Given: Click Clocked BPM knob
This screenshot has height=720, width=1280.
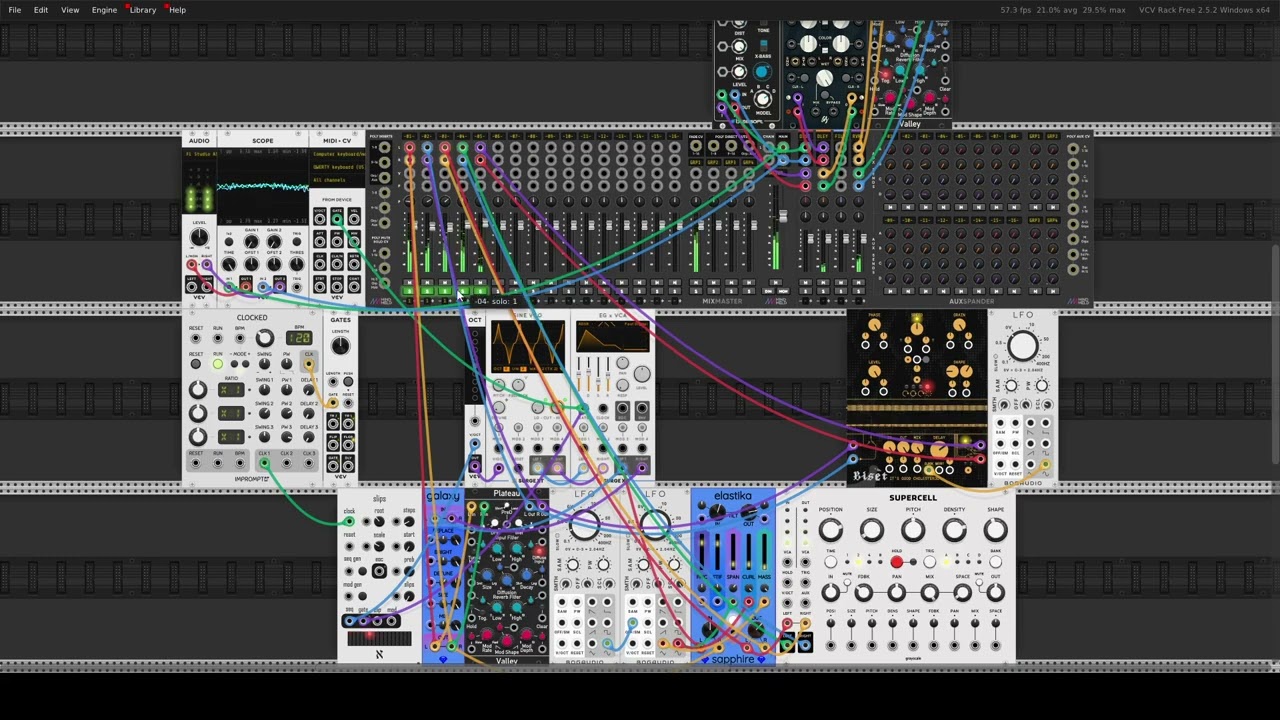Looking at the screenshot, I should 265,337.
